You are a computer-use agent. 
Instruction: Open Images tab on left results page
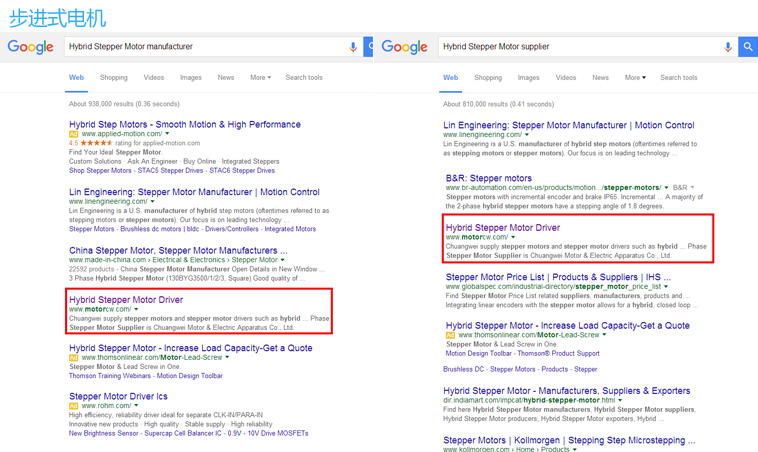[191, 77]
